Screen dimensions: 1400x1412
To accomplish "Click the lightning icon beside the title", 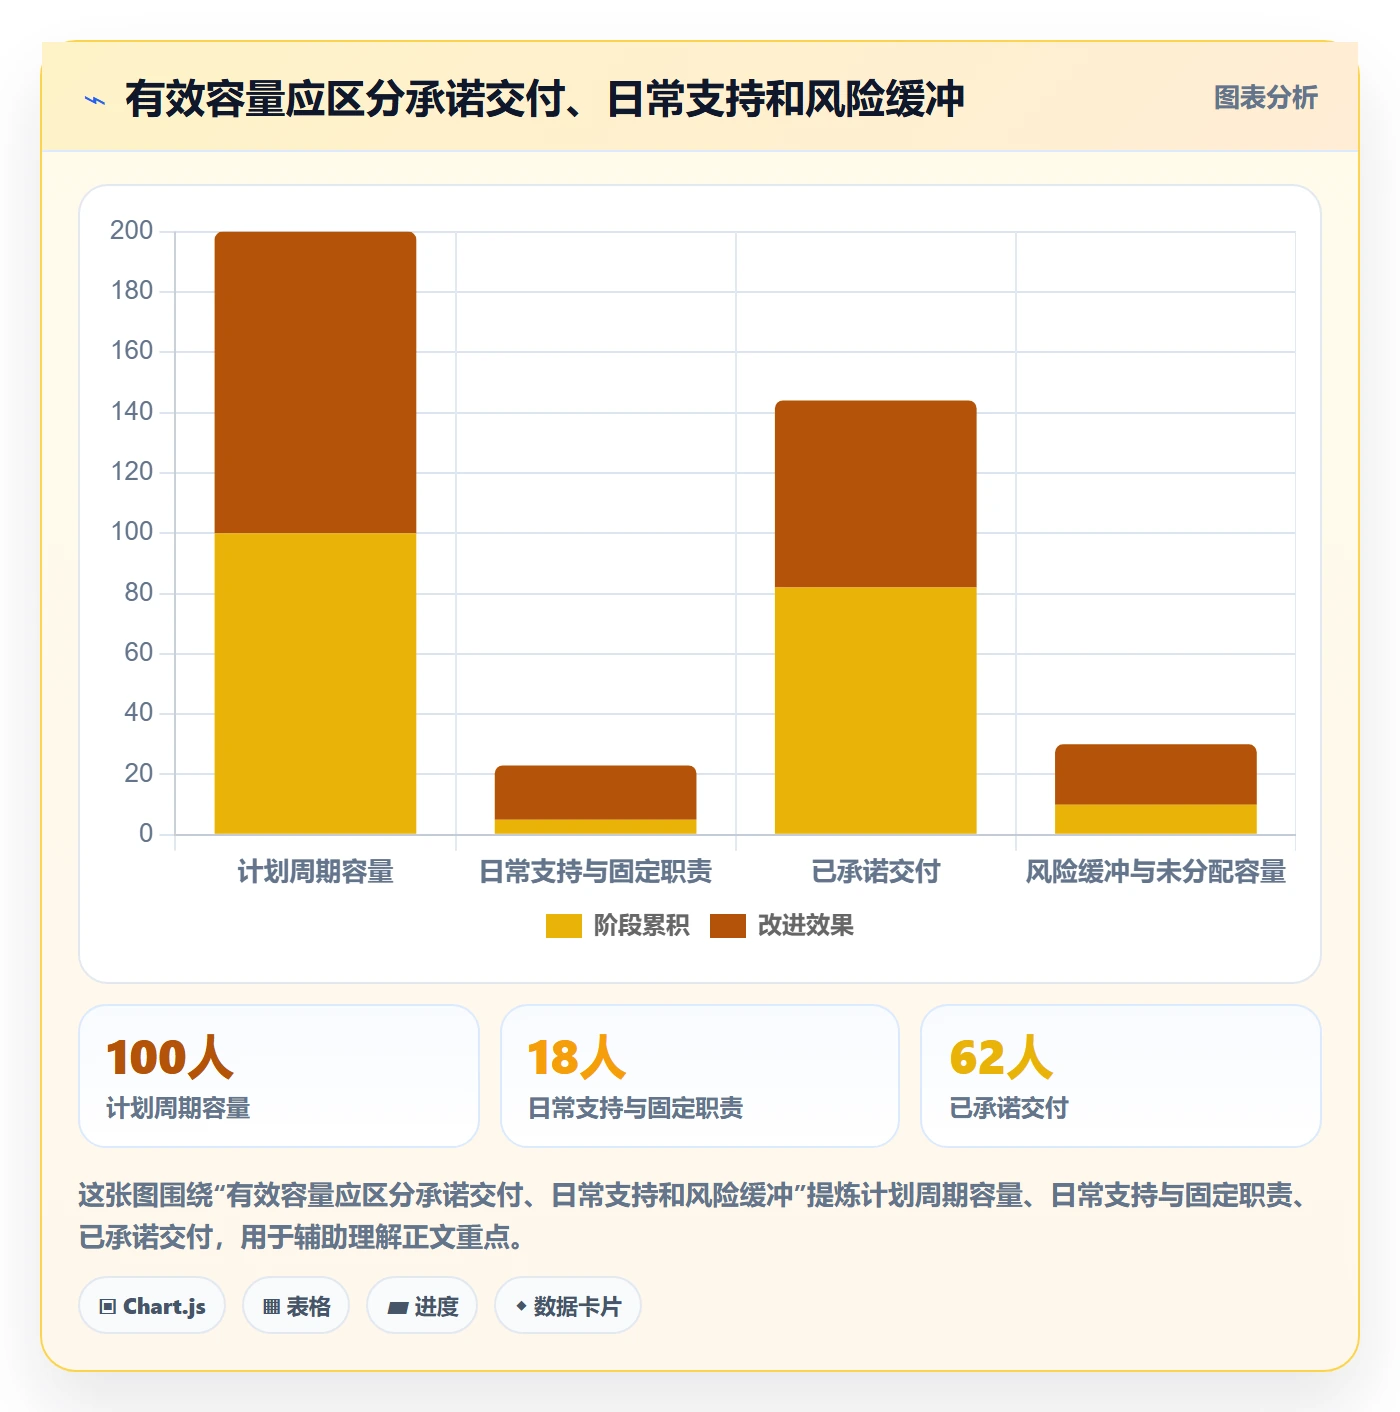I will [x=95, y=100].
